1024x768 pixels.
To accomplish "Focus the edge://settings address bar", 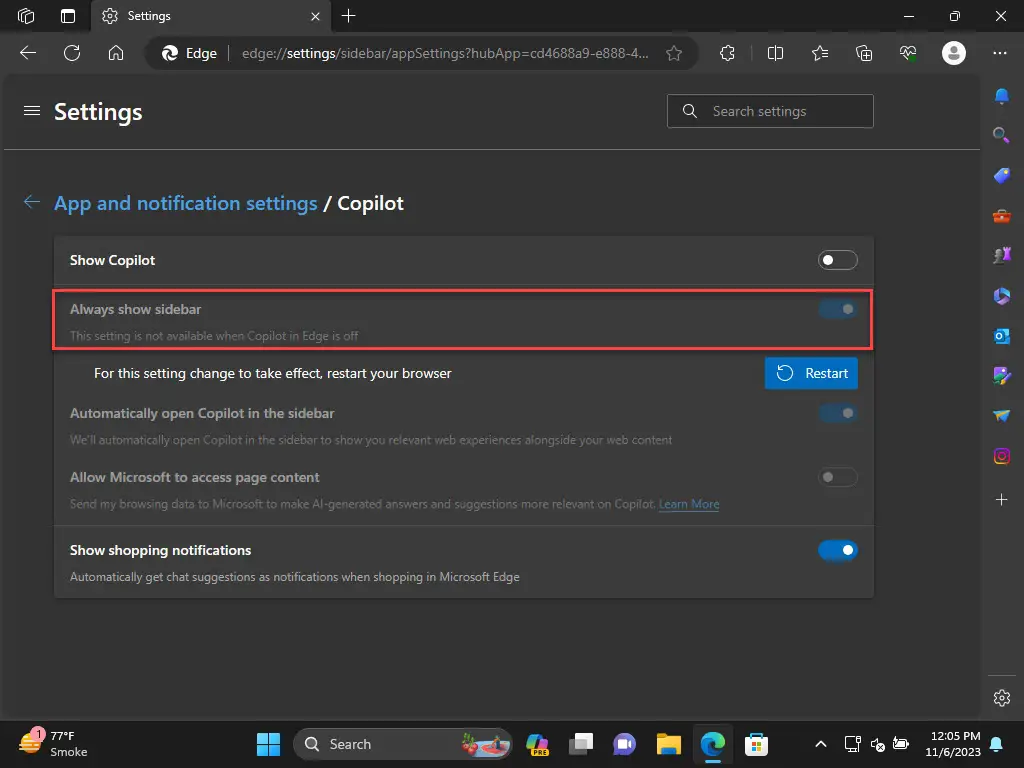I will click(445, 53).
